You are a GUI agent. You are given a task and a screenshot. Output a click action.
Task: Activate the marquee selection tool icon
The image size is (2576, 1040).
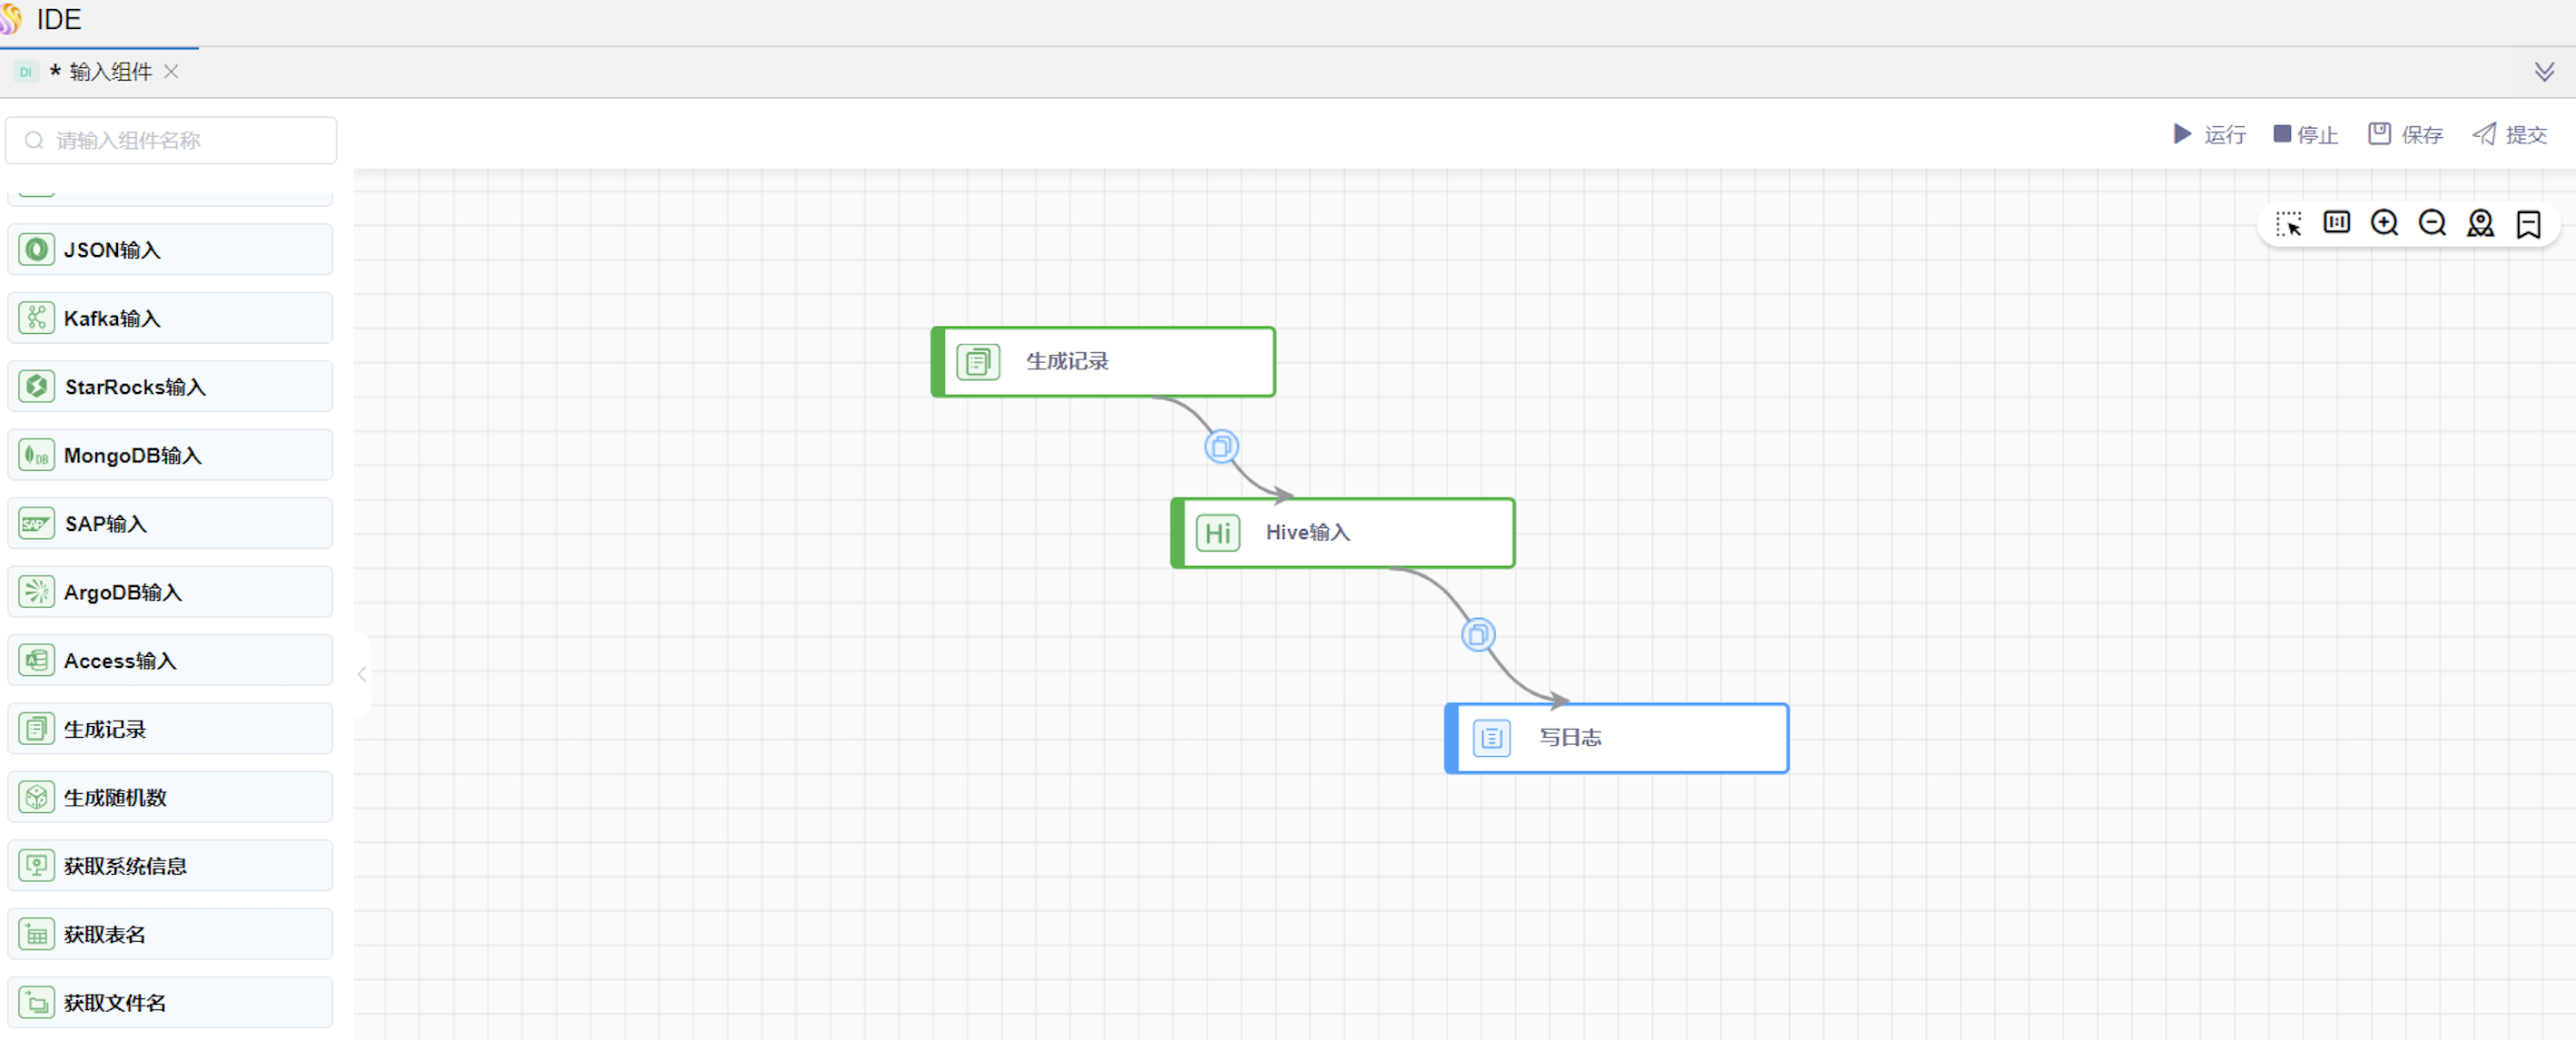point(2288,223)
